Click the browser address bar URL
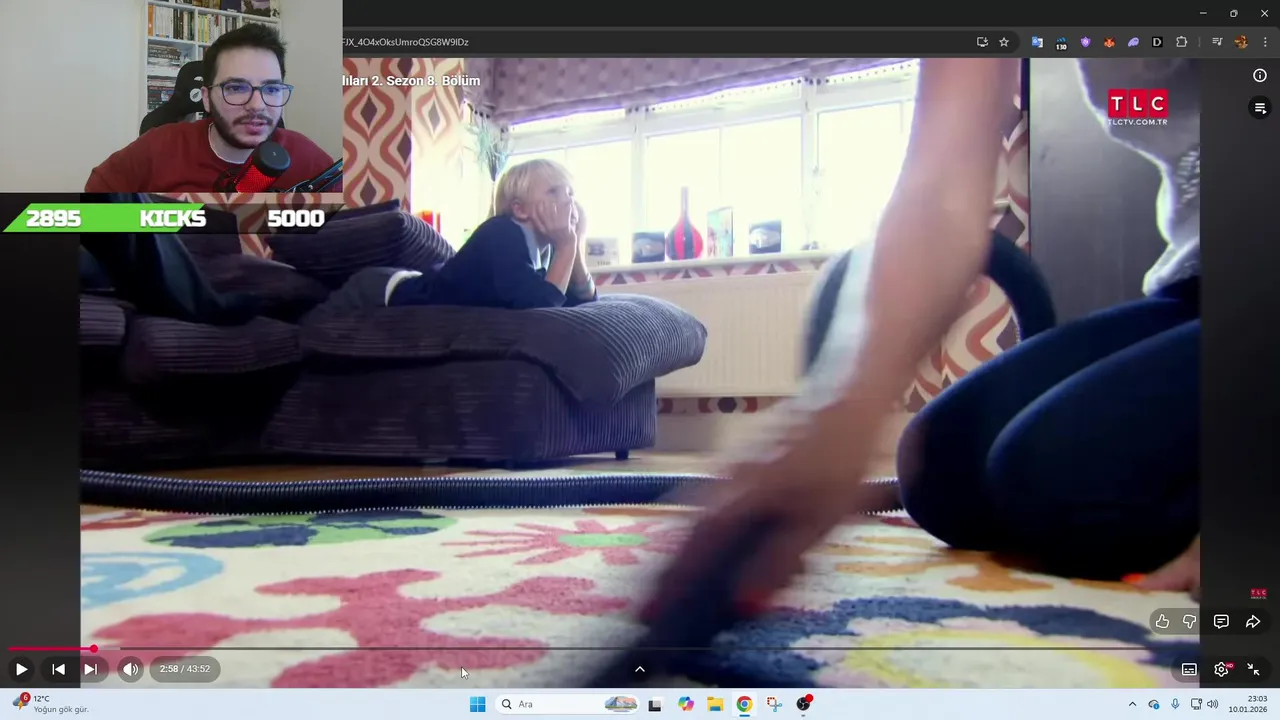 pos(405,42)
